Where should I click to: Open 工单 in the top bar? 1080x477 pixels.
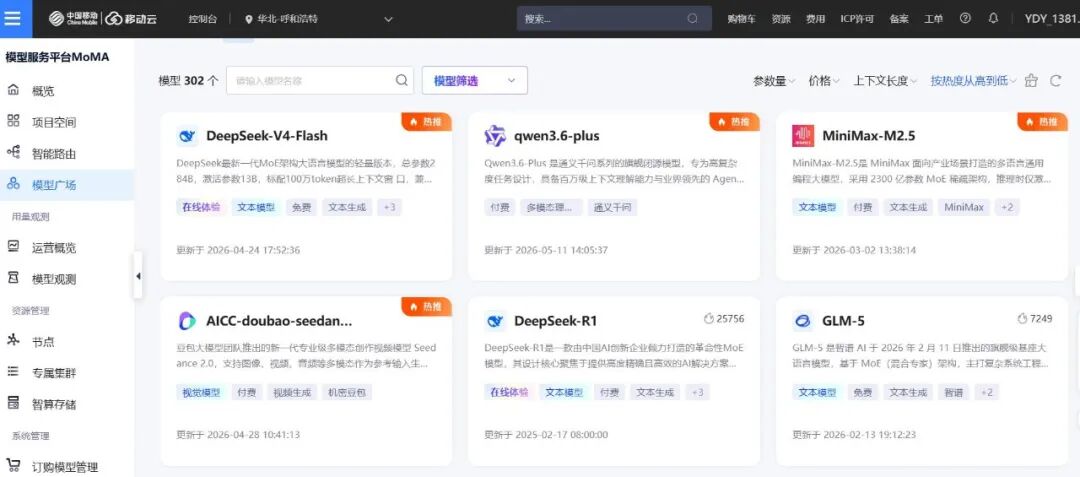click(x=933, y=19)
